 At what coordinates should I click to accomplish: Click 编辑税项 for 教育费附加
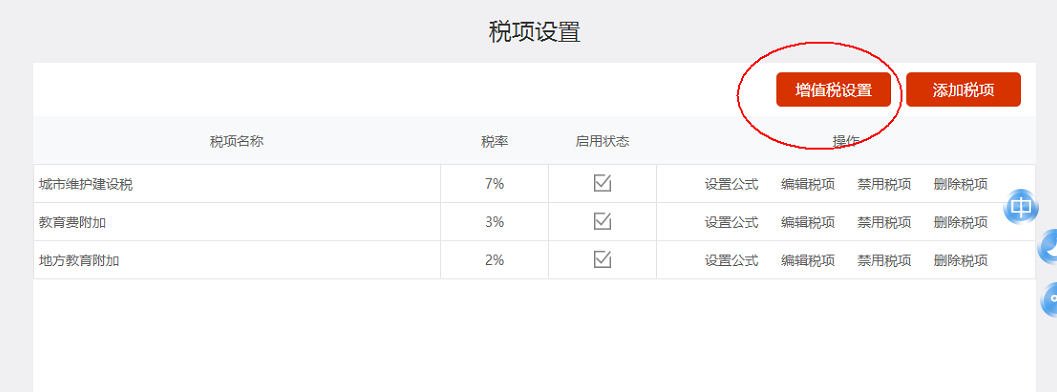click(x=808, y=222)
